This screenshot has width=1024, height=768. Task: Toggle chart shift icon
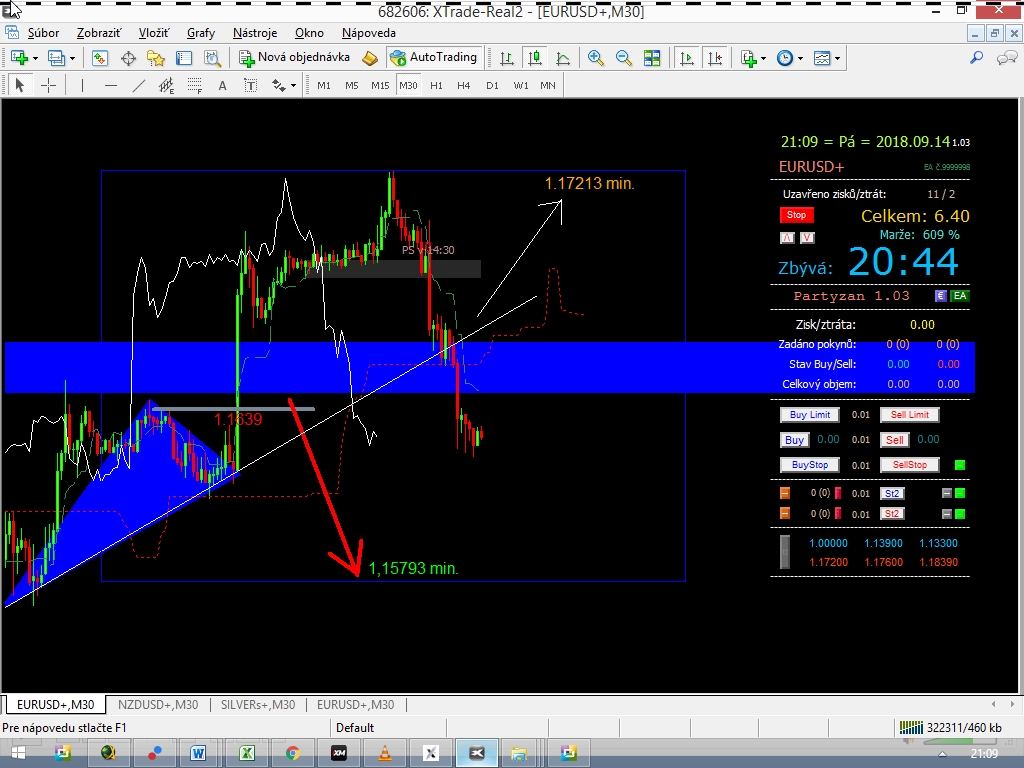(715, 58)
